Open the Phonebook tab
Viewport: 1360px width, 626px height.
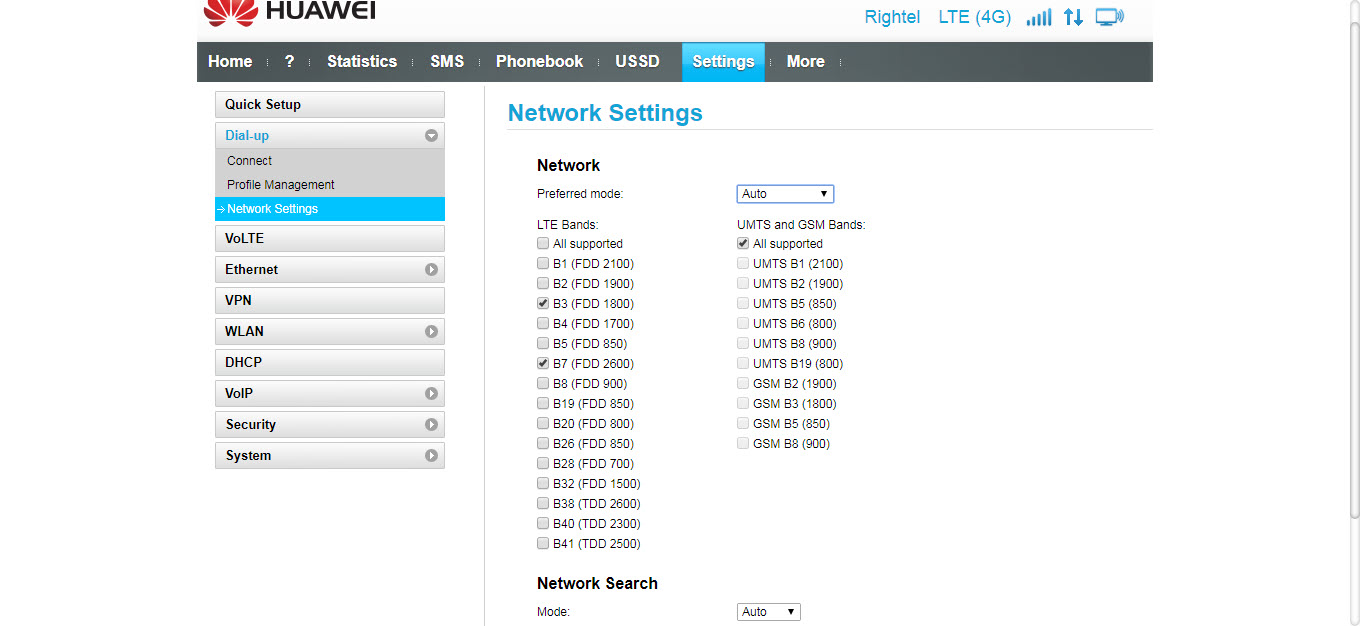(539, 61)
